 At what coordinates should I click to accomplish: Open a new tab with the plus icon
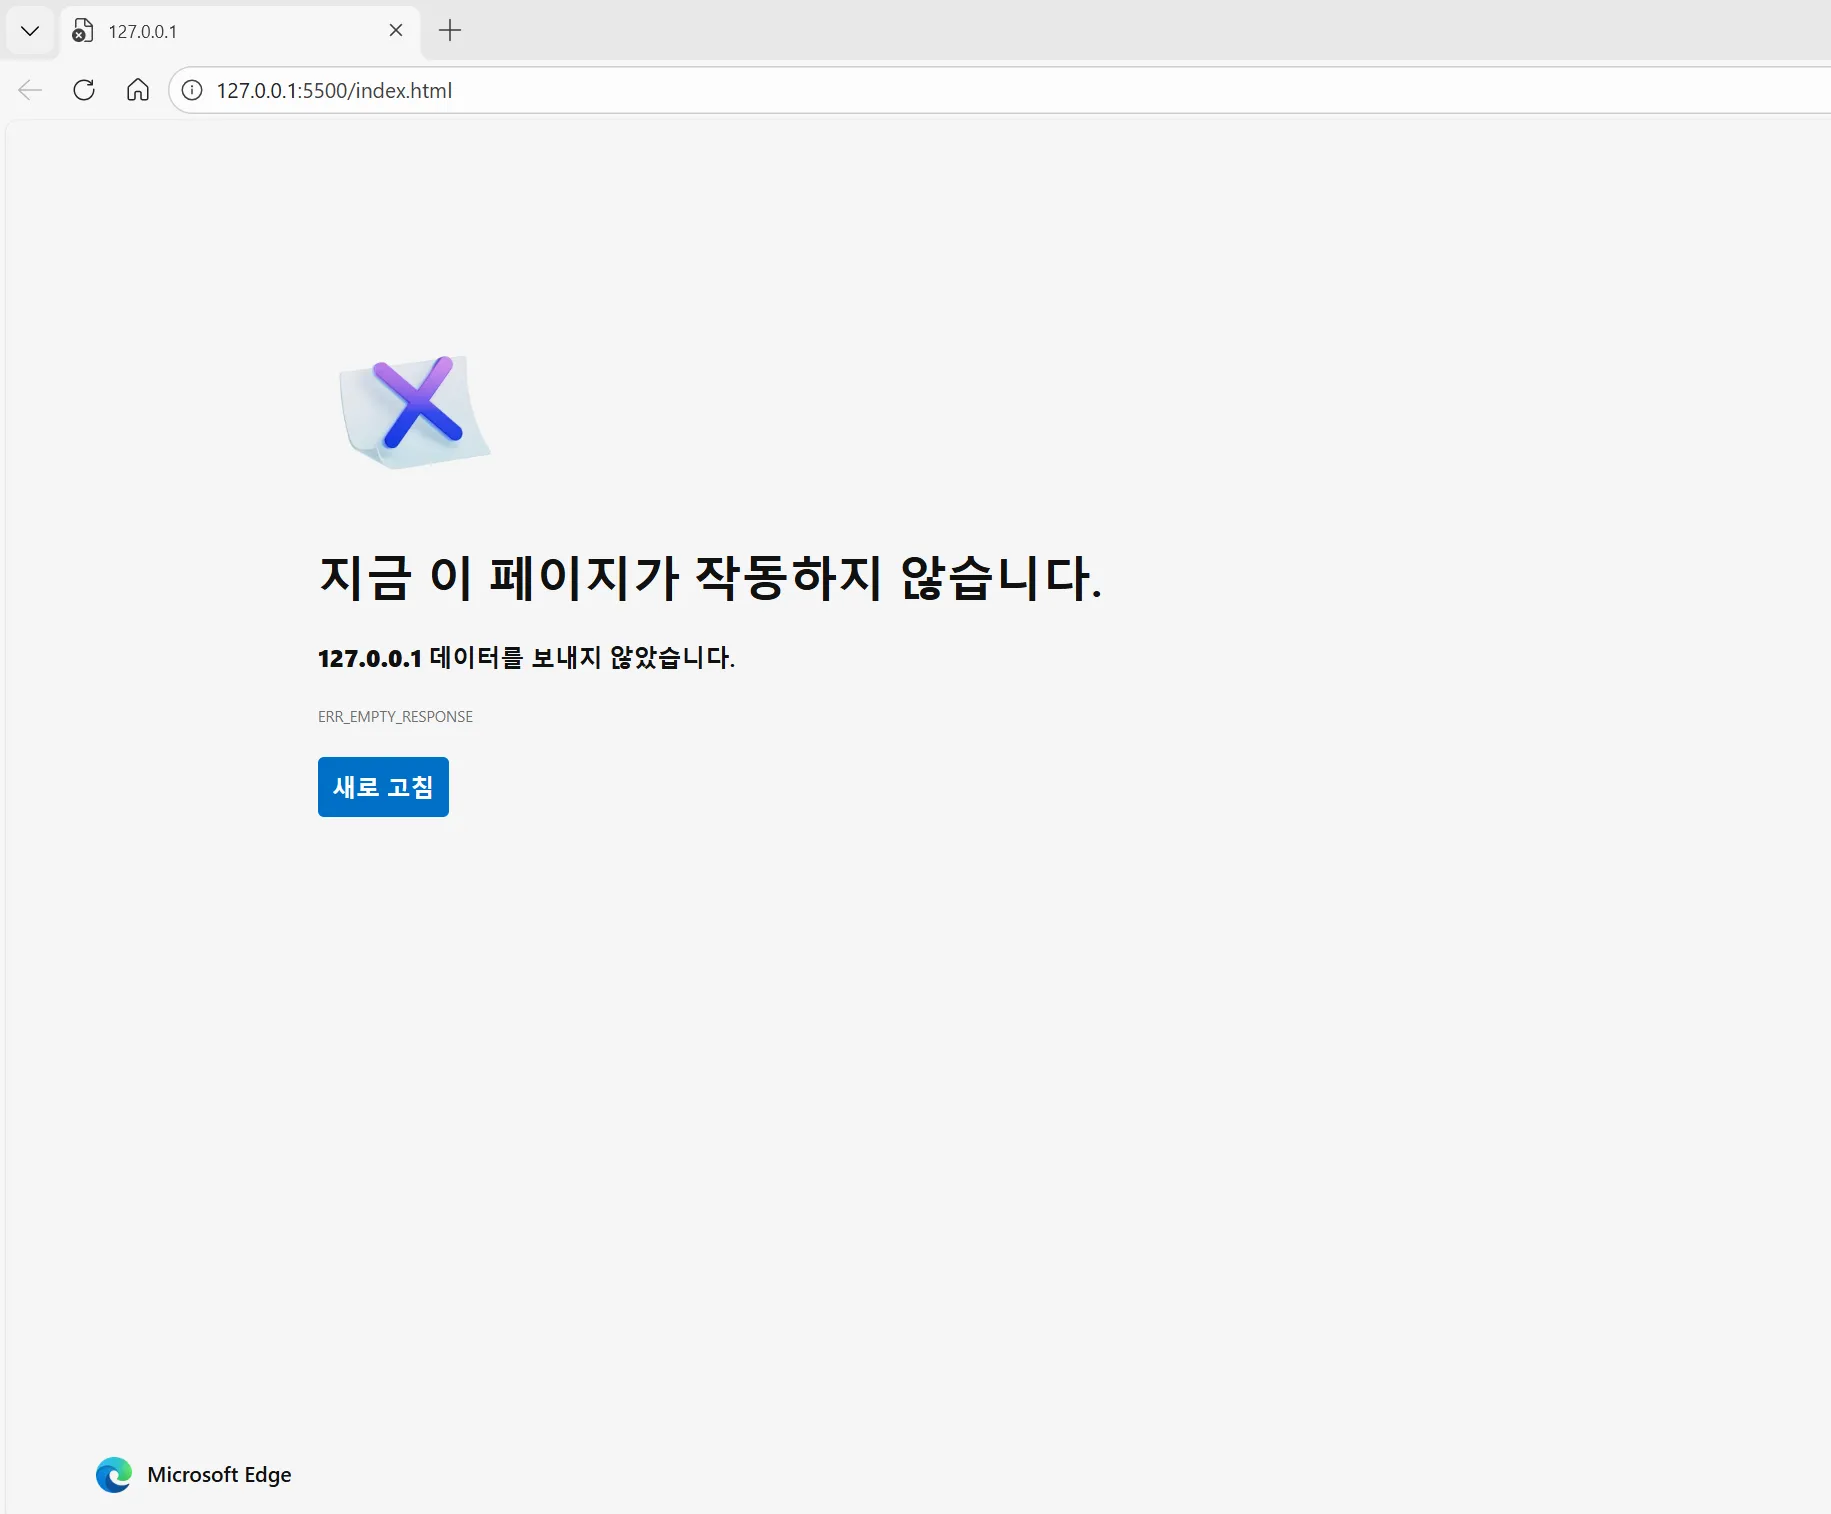pyautogui.click(x=449, y=31)
